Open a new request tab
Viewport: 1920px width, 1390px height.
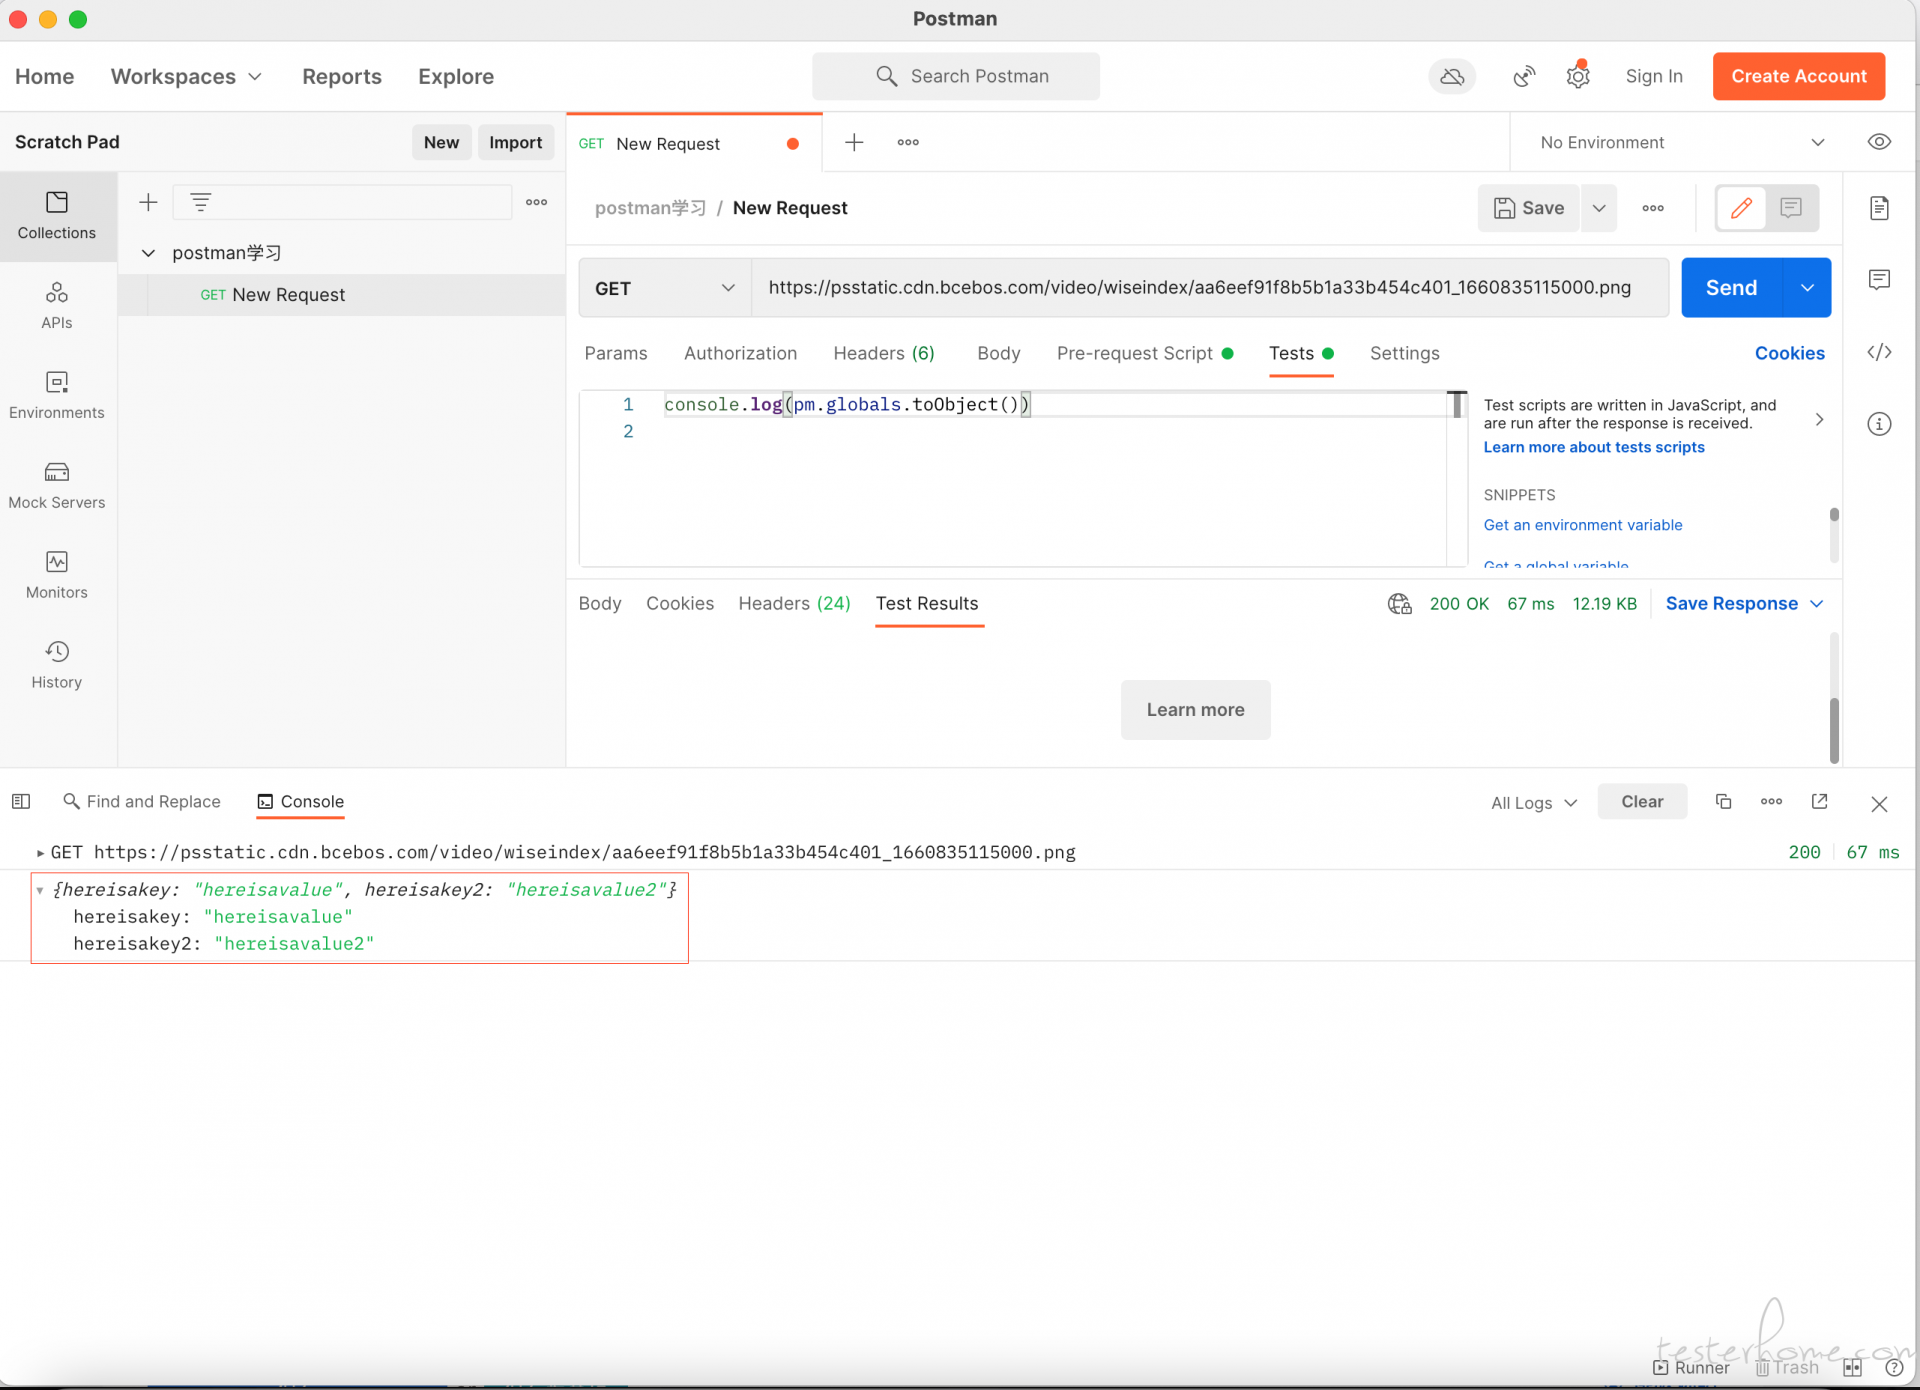click(854, 142)
